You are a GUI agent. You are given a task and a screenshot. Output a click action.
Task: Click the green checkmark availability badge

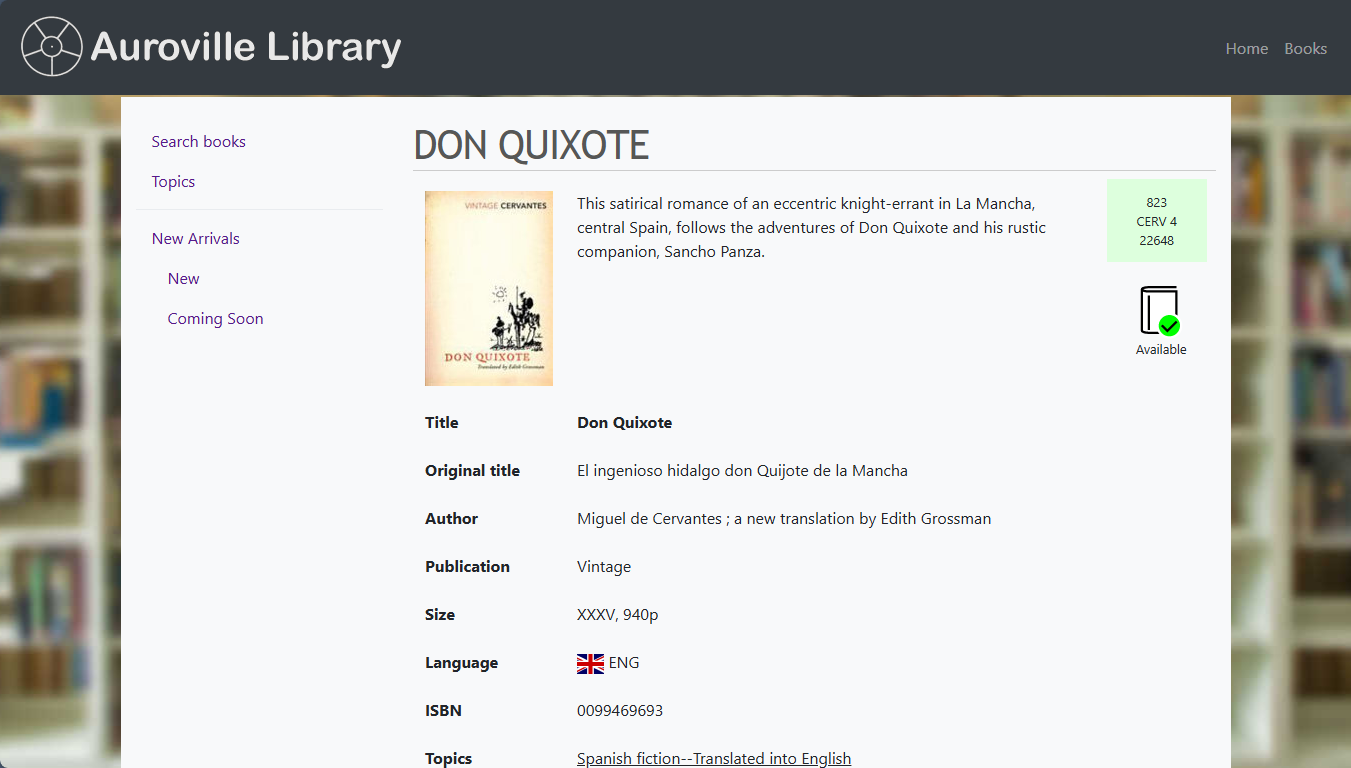1169,326
